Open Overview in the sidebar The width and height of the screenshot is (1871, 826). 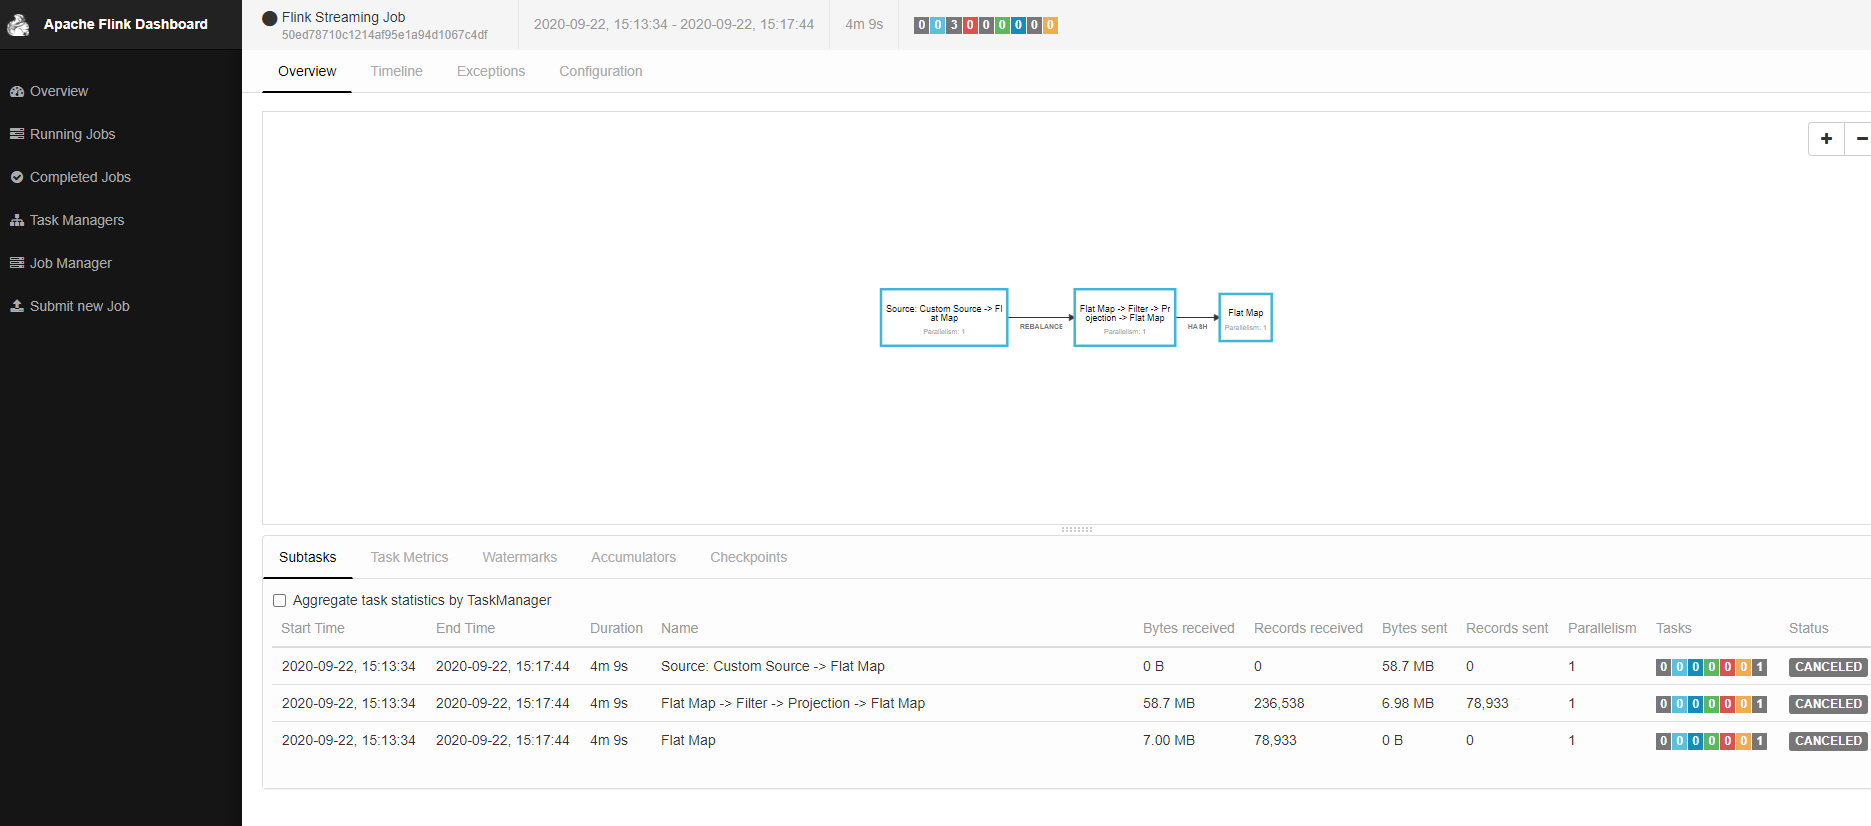pos(49,91)
